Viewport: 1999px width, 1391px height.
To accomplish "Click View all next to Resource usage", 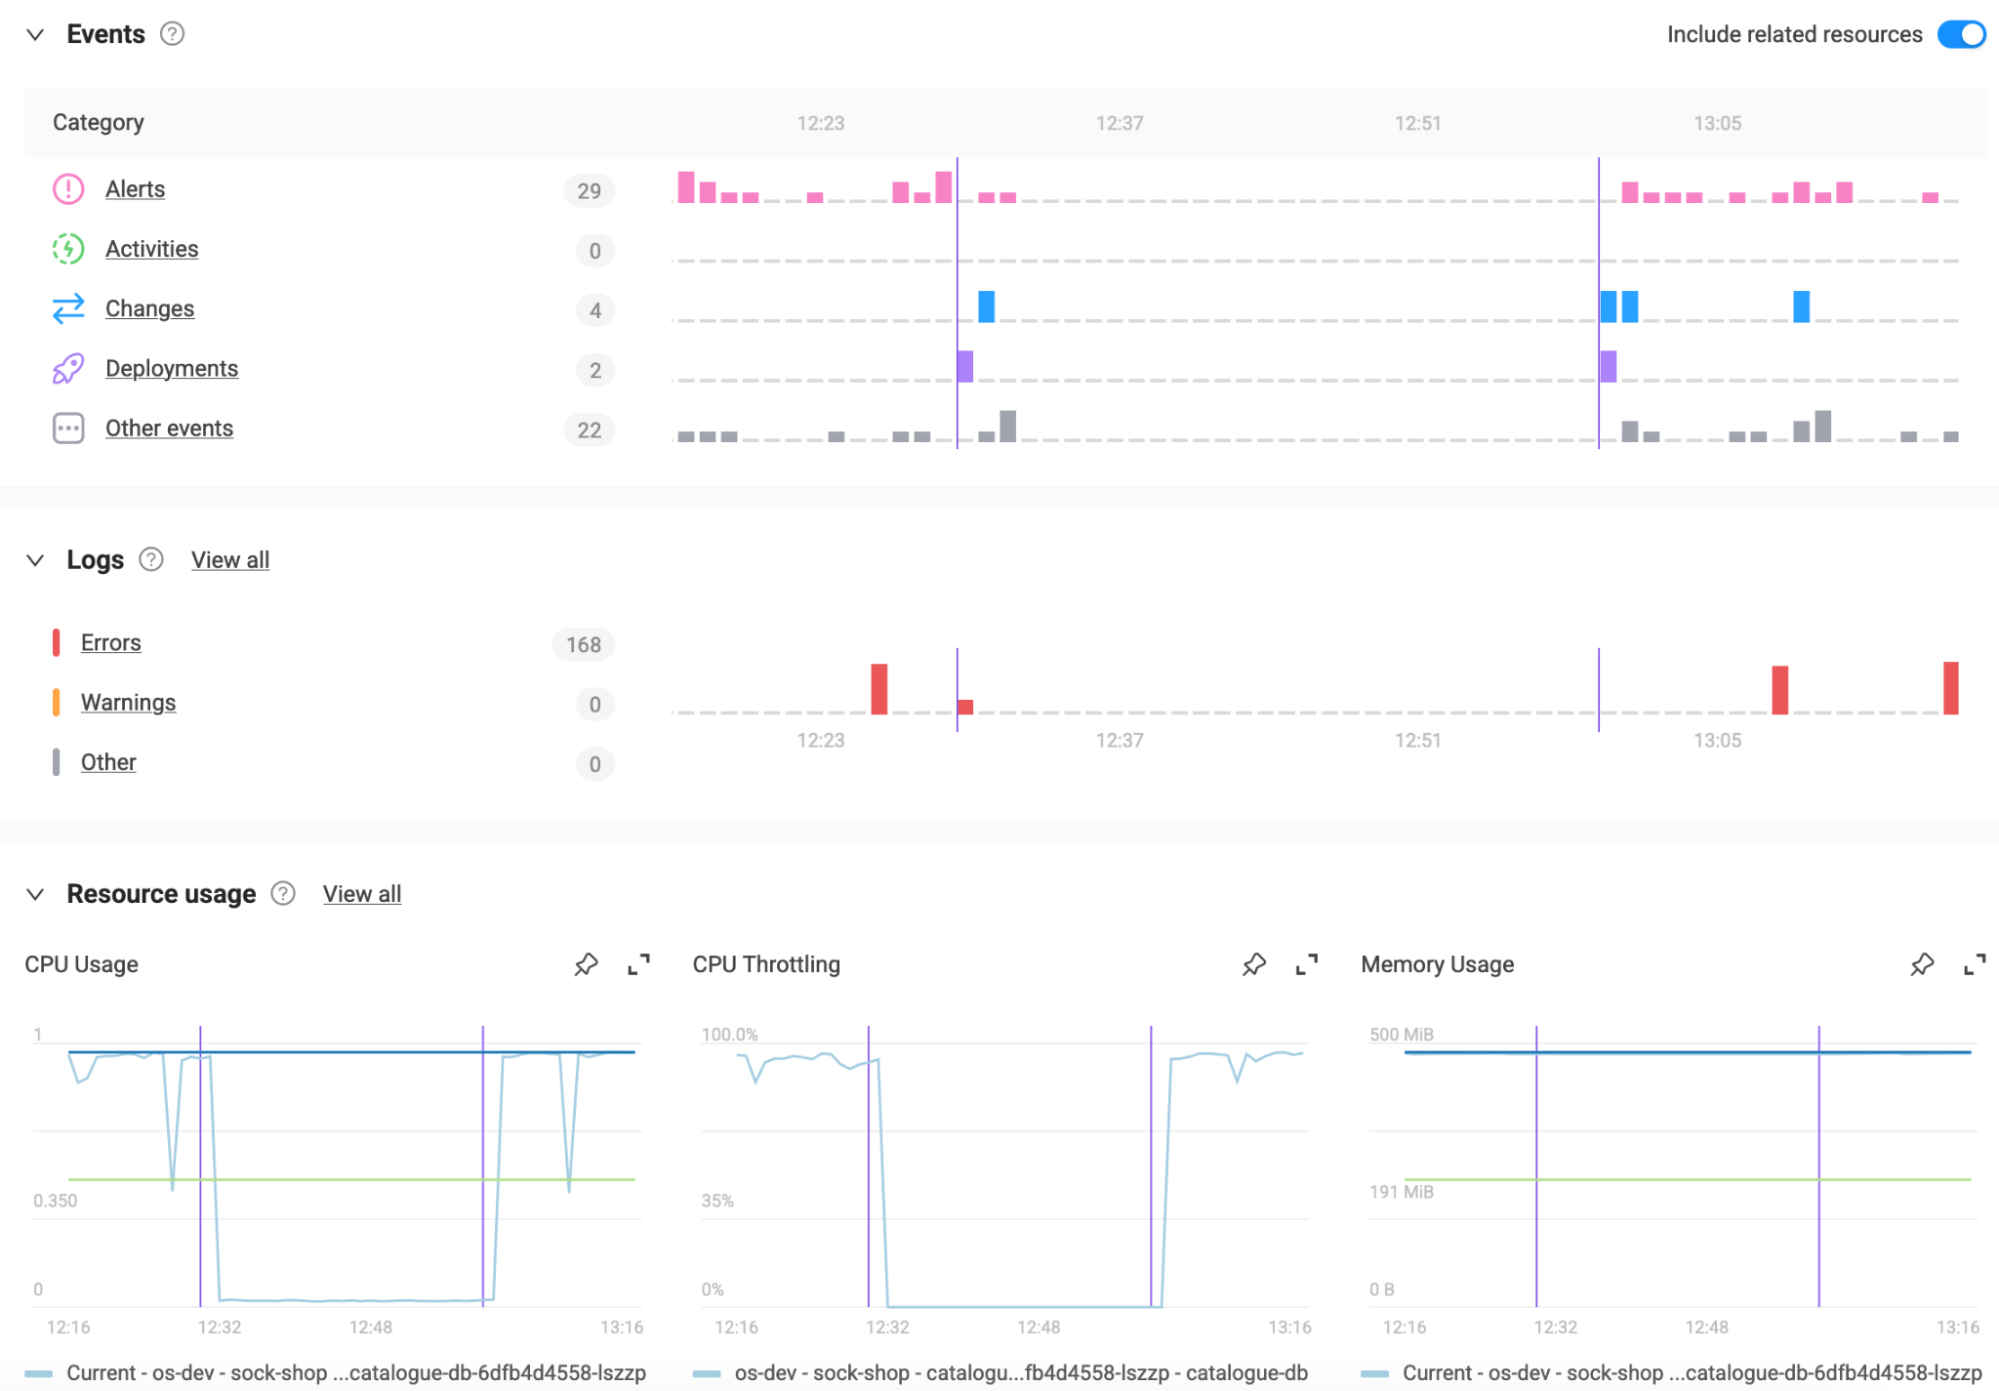I will tap(362, 894).
